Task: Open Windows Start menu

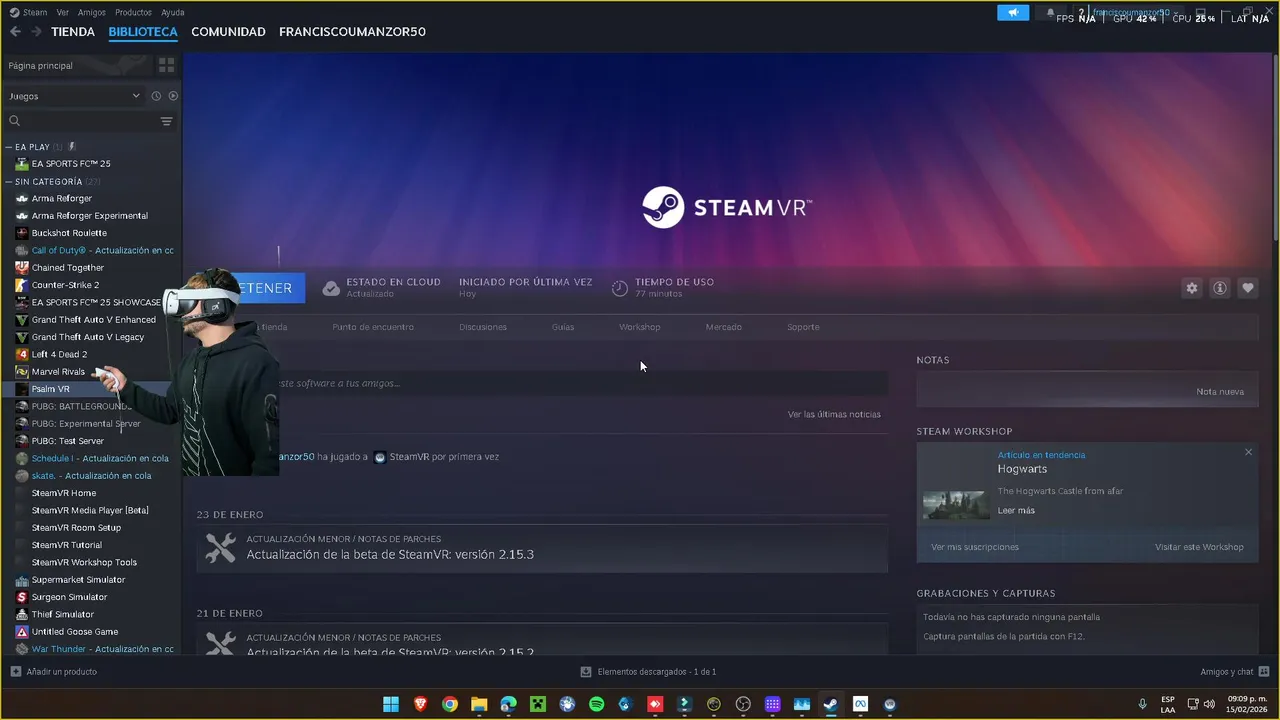Action: 391,704
